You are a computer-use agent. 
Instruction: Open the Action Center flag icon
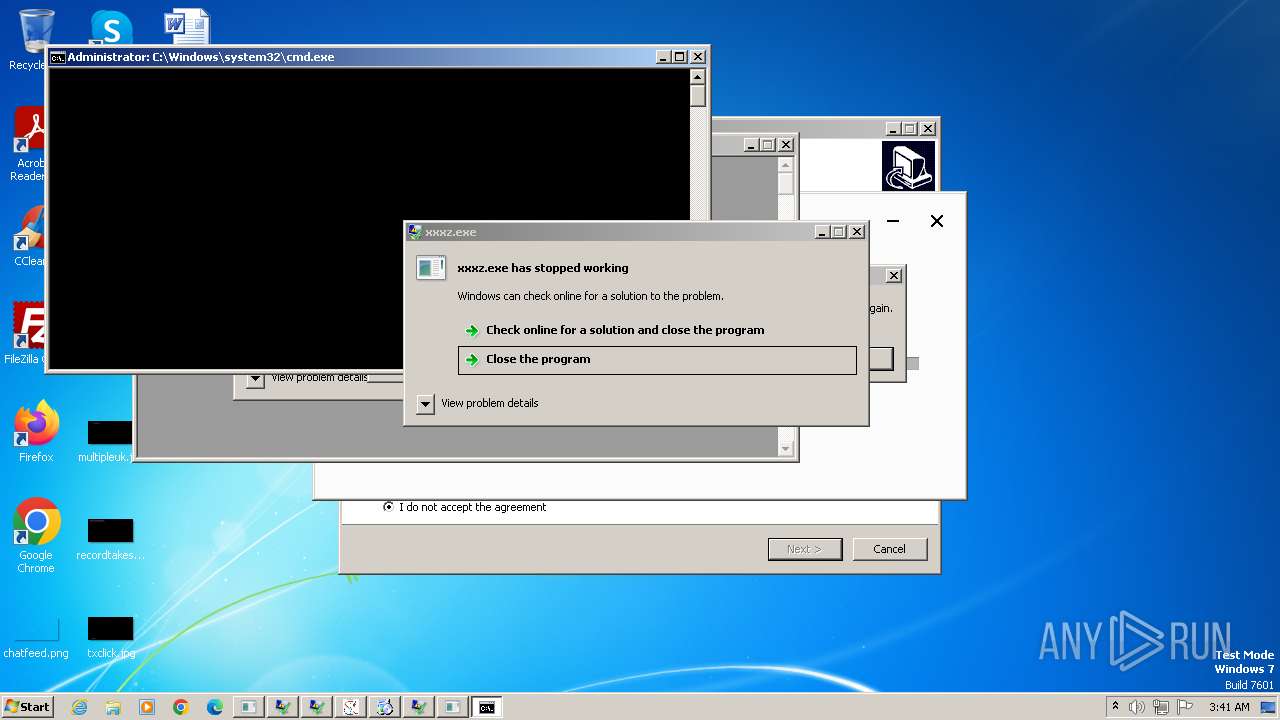(1185, 707)
